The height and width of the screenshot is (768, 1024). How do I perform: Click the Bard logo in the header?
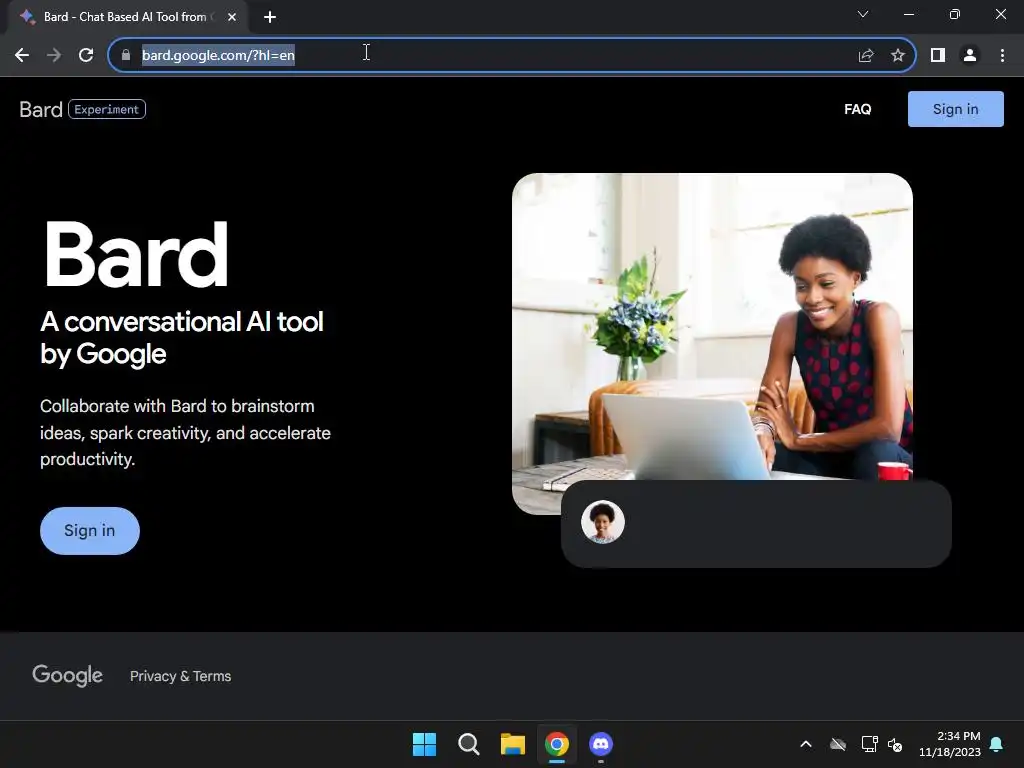pyautogui.click(x=40, y=109)
